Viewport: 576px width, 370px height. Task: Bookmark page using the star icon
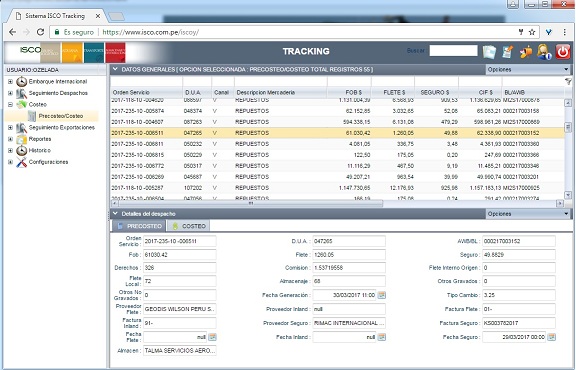point(532,32)
